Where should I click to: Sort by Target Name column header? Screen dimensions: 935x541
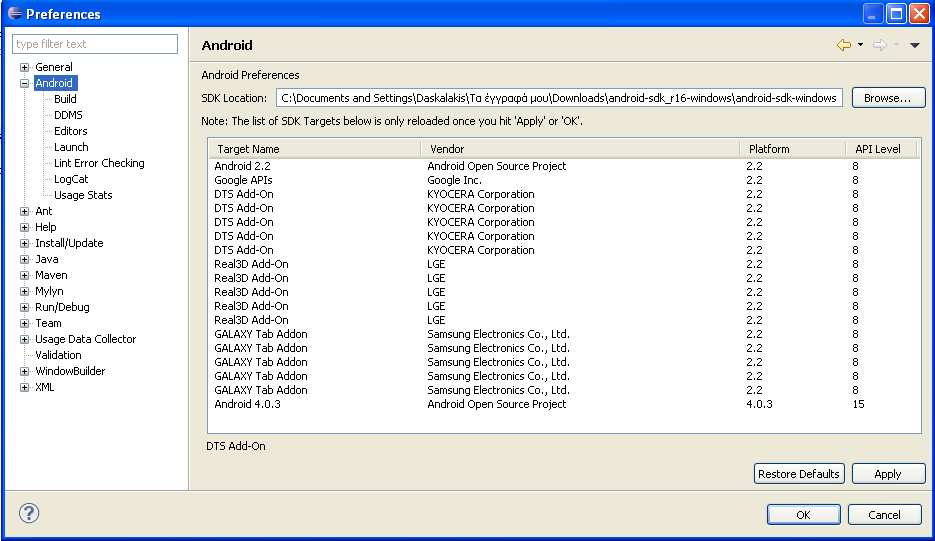[x=315, y=149]
